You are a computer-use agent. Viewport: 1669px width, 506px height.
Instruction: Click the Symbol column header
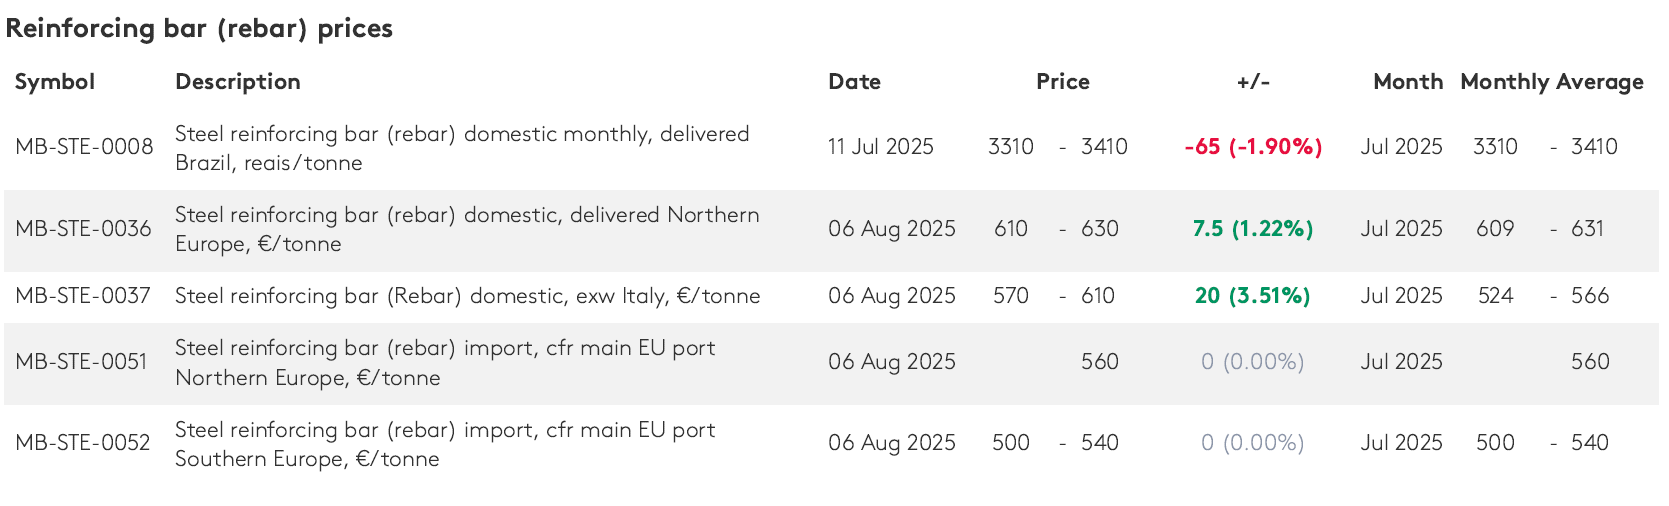(55, 82)
